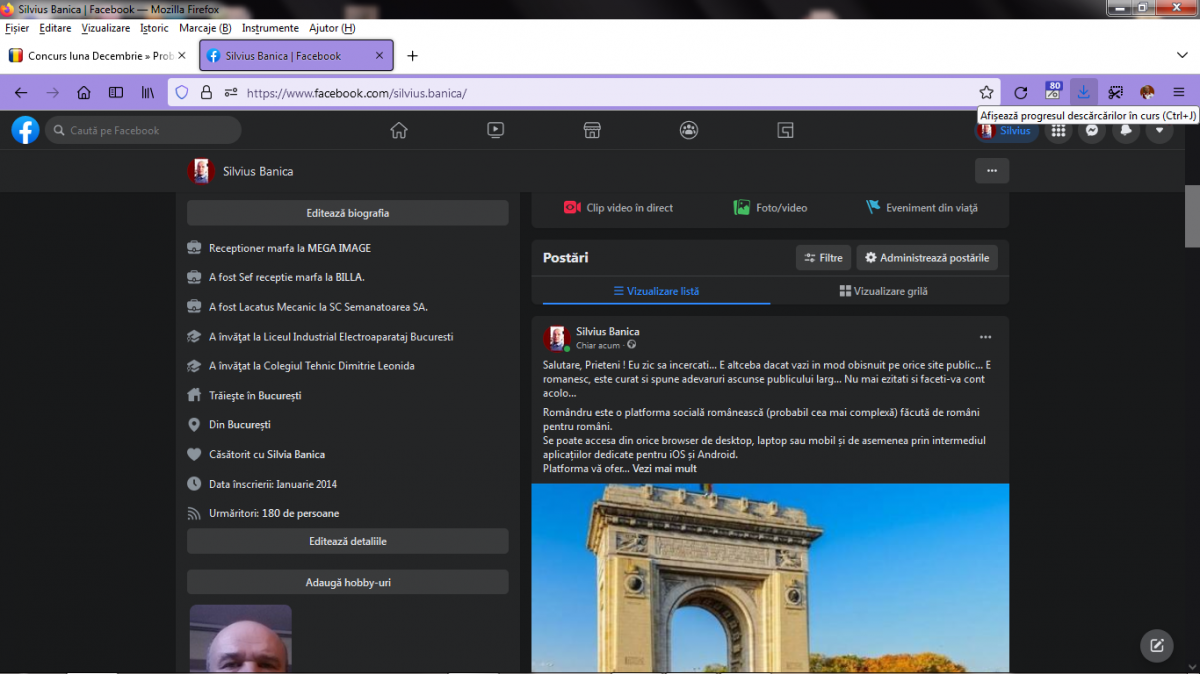Open the Marketplace icon
The image size is (1200, 674).
pos(592,130)
